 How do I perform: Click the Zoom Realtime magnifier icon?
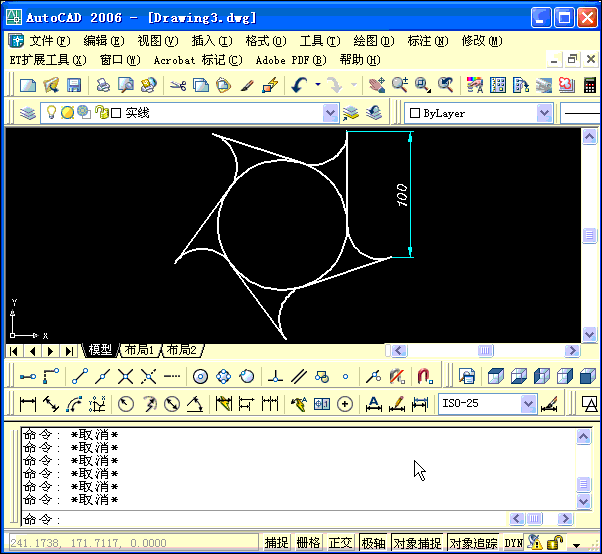pyautogui.click(x=400, y=86)
